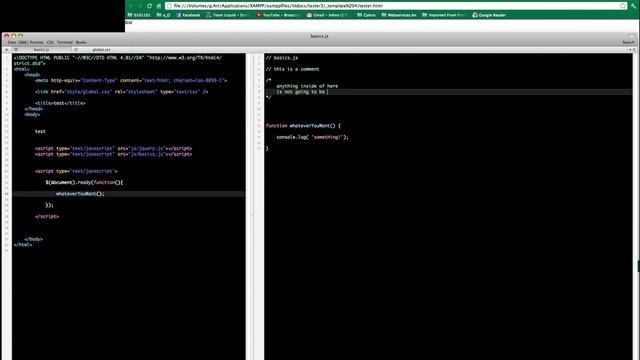This screenshot has width=640, height=360.
Task: Click '<title>test</title>' line
Action: (60, 103)
